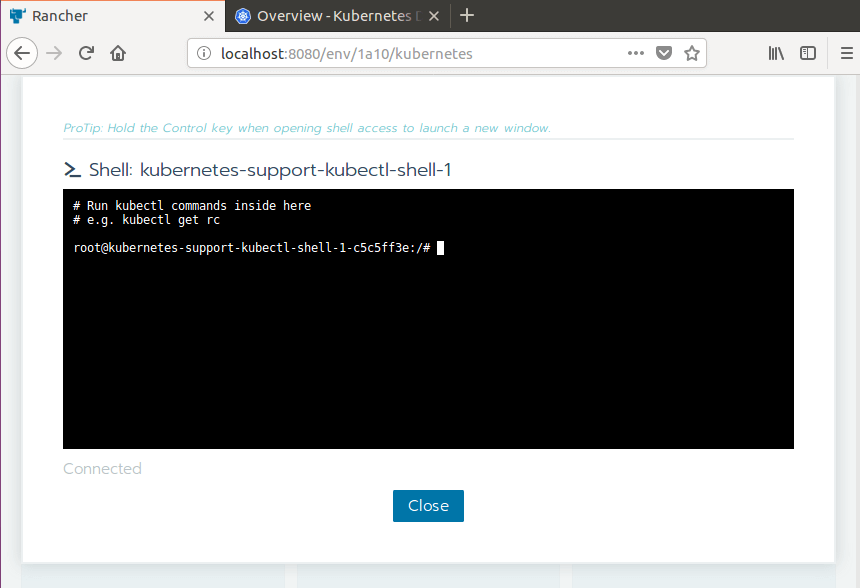The height and width of the screenshot is (588, 860).
Task: Focus the terminal at the root prompt
Action: [x=428, y=319]
